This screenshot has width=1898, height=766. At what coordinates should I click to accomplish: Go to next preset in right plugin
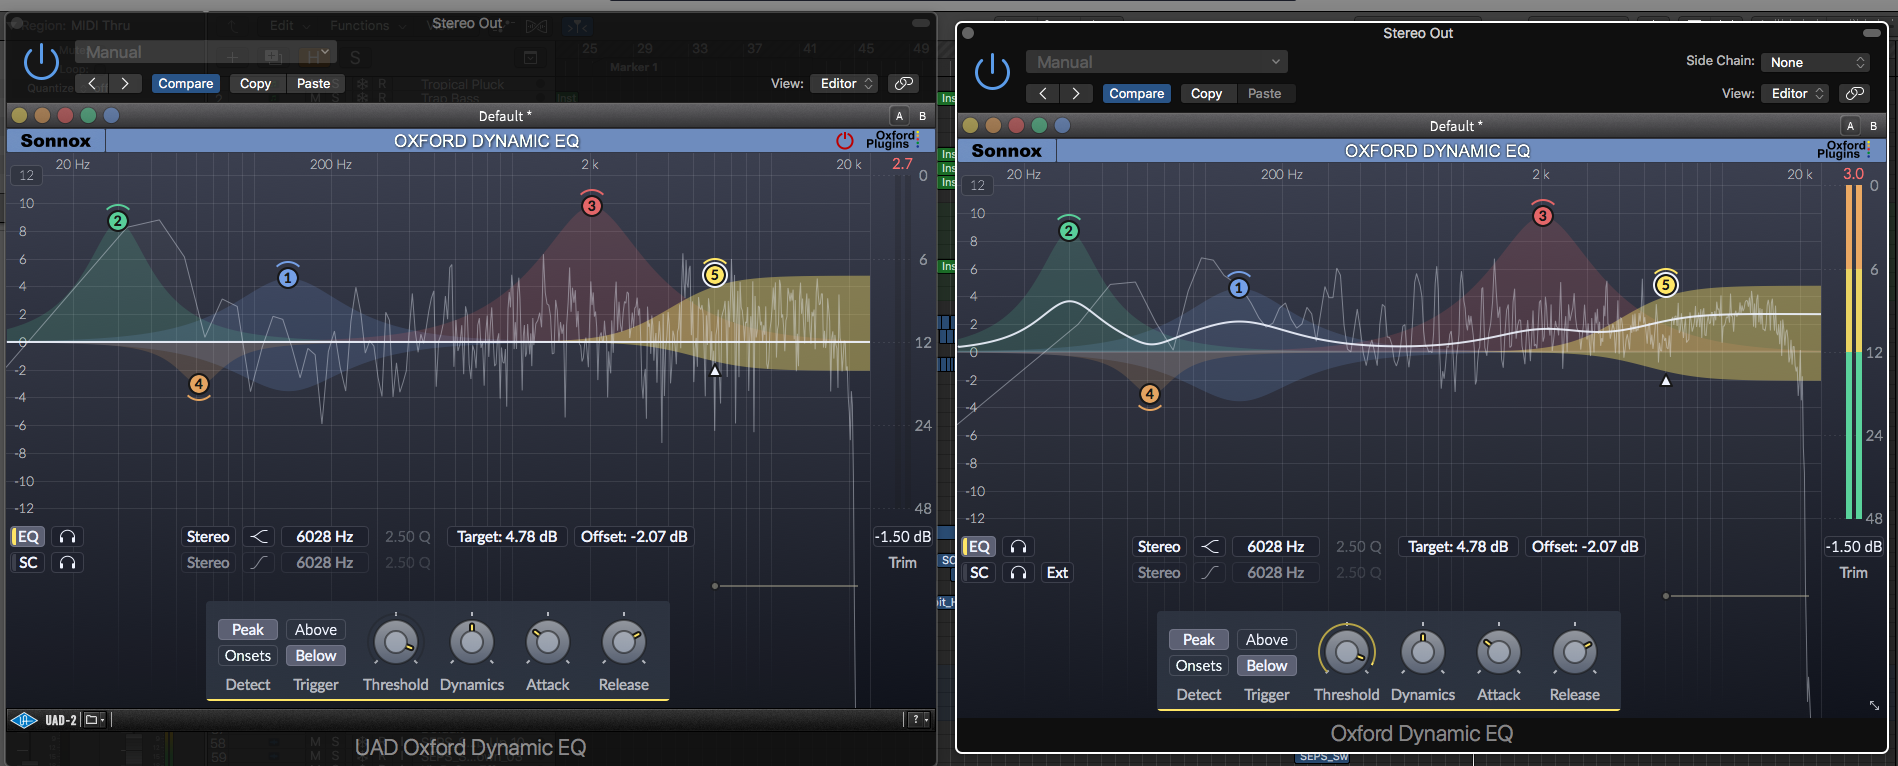1075,93
